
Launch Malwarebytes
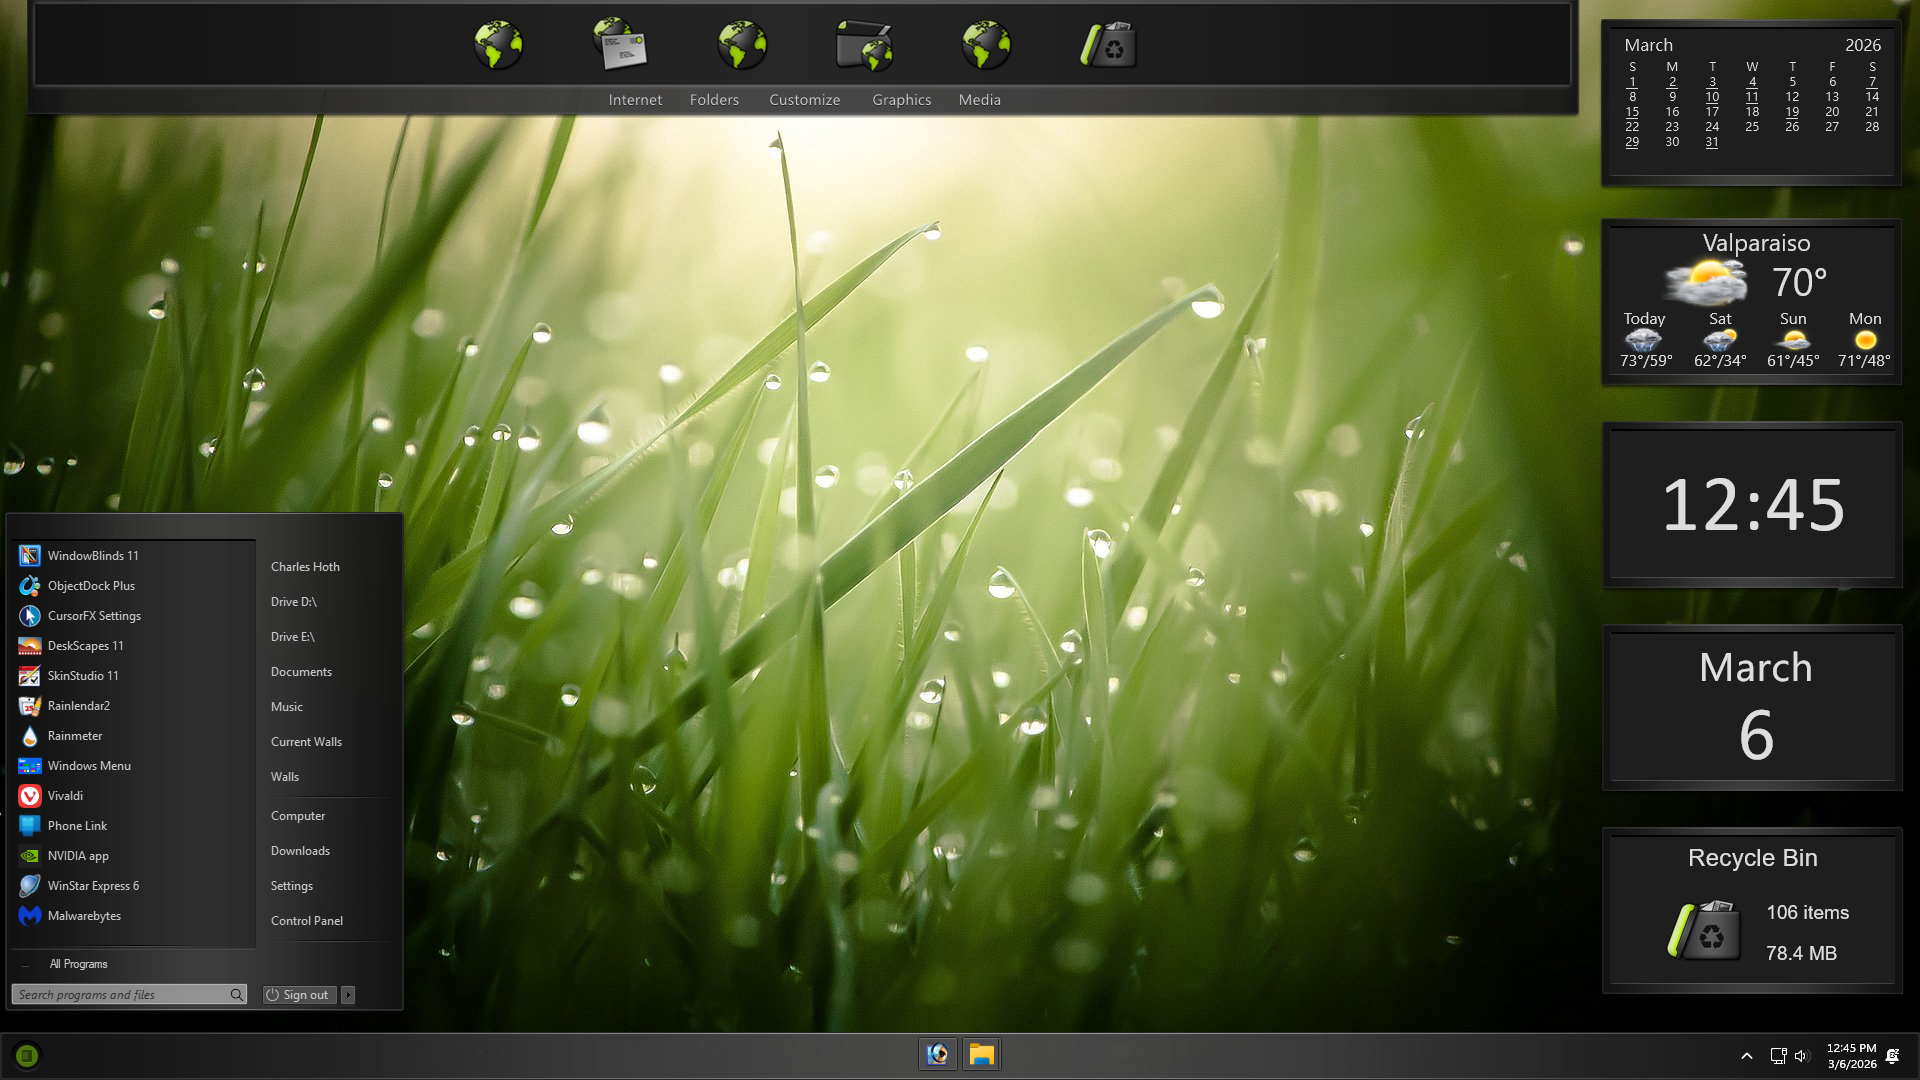tap(83, 916)
